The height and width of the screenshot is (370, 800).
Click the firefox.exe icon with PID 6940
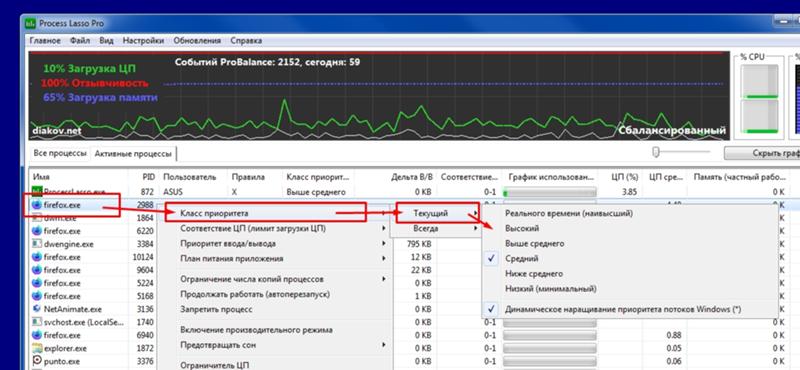pos(37,335)
